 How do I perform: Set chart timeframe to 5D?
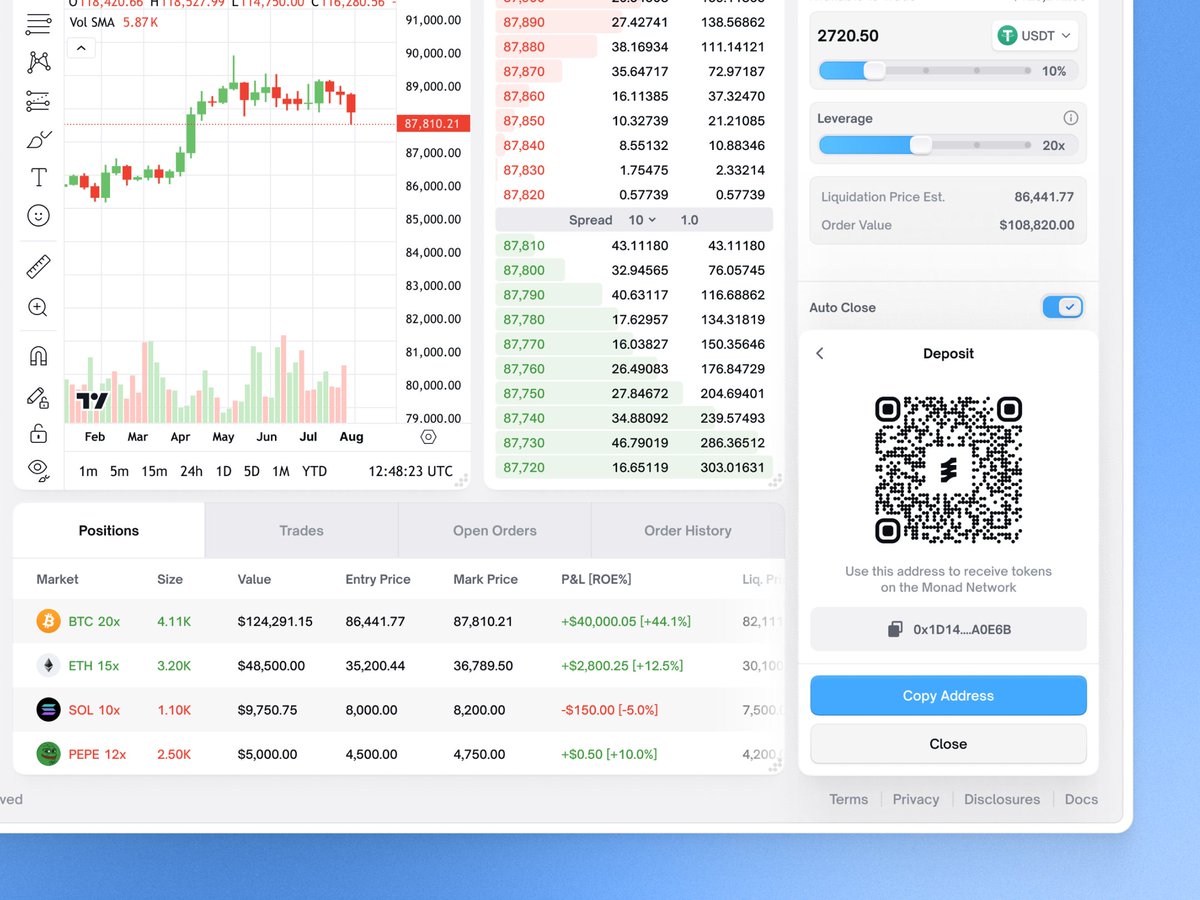[252, 471]
